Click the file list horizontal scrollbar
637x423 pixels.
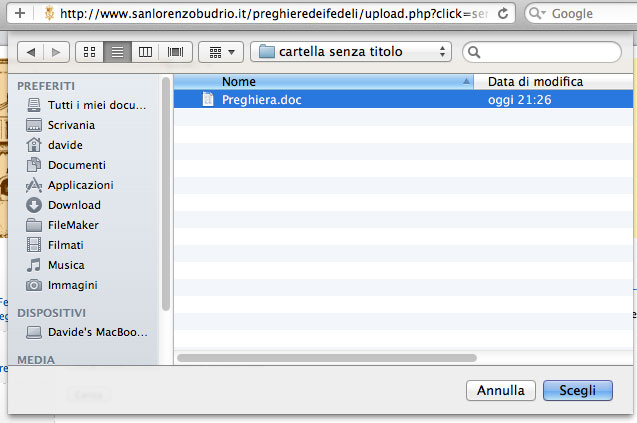[x=327, y=358]
